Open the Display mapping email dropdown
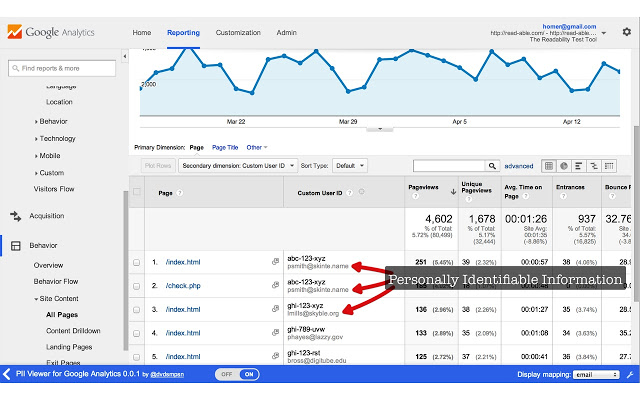Viewport: 640px width, 400px height. (596, 375)
